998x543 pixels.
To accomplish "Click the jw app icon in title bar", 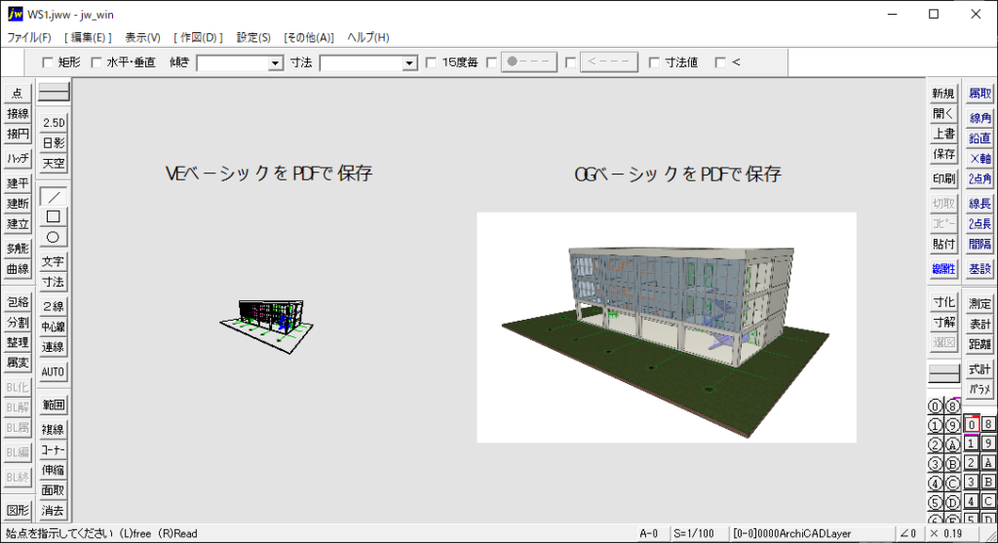I will pos(15,13).
